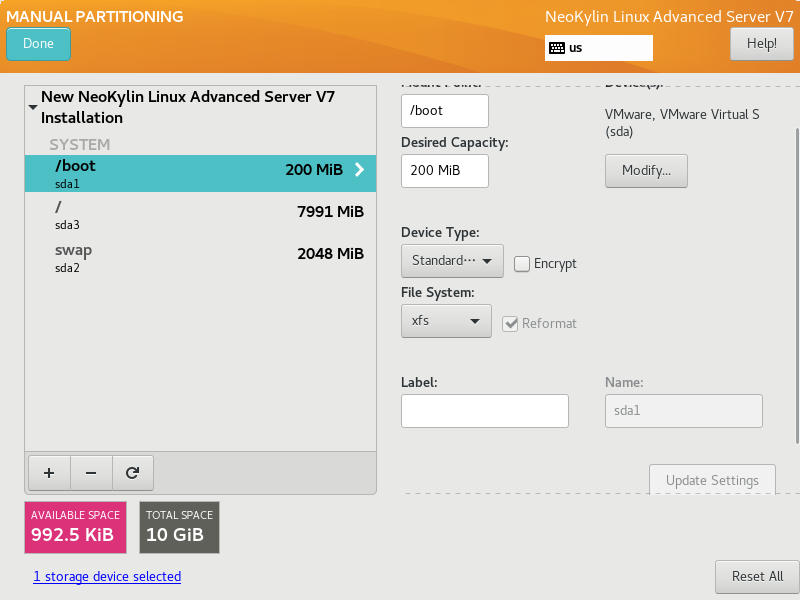Click the Name field showing sda1

pos(684,411)
